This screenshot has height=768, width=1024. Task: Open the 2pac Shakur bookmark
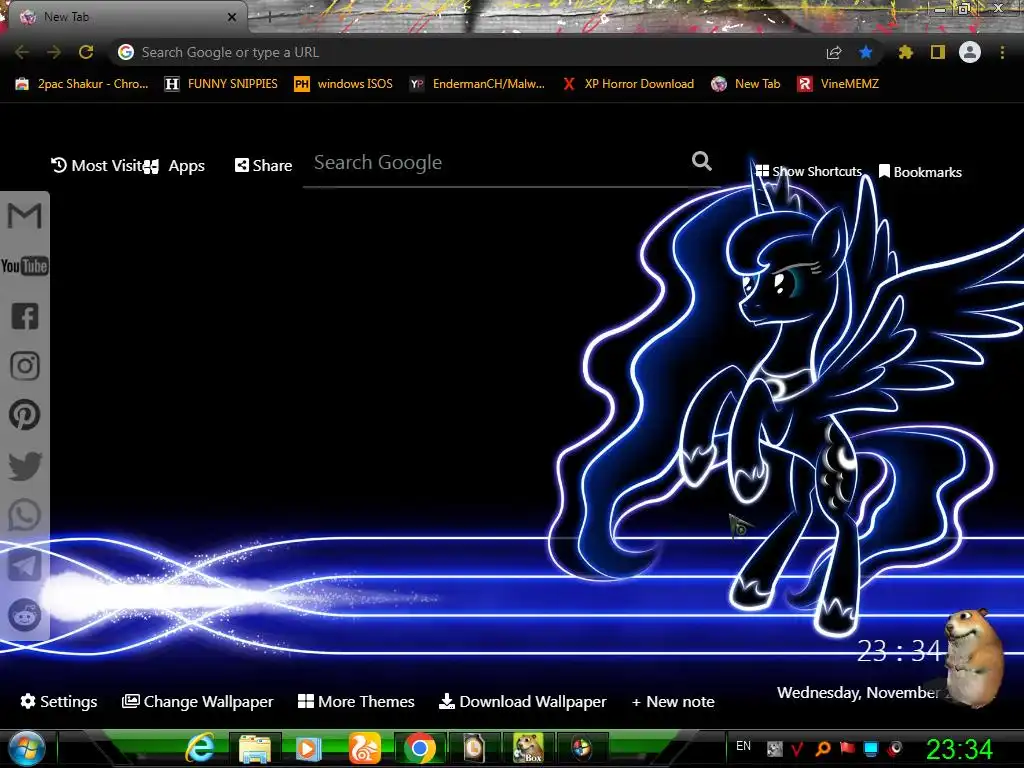(82, 84)
